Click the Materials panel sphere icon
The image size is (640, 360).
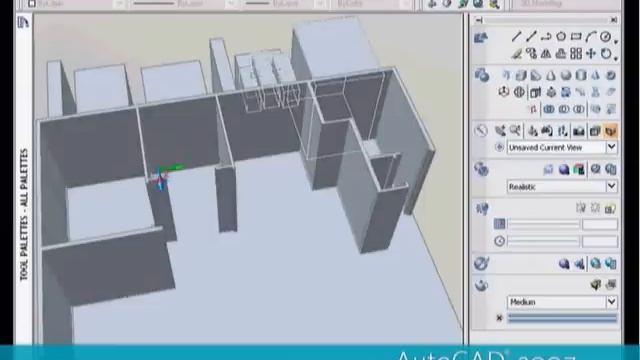(x=564, y=264)
